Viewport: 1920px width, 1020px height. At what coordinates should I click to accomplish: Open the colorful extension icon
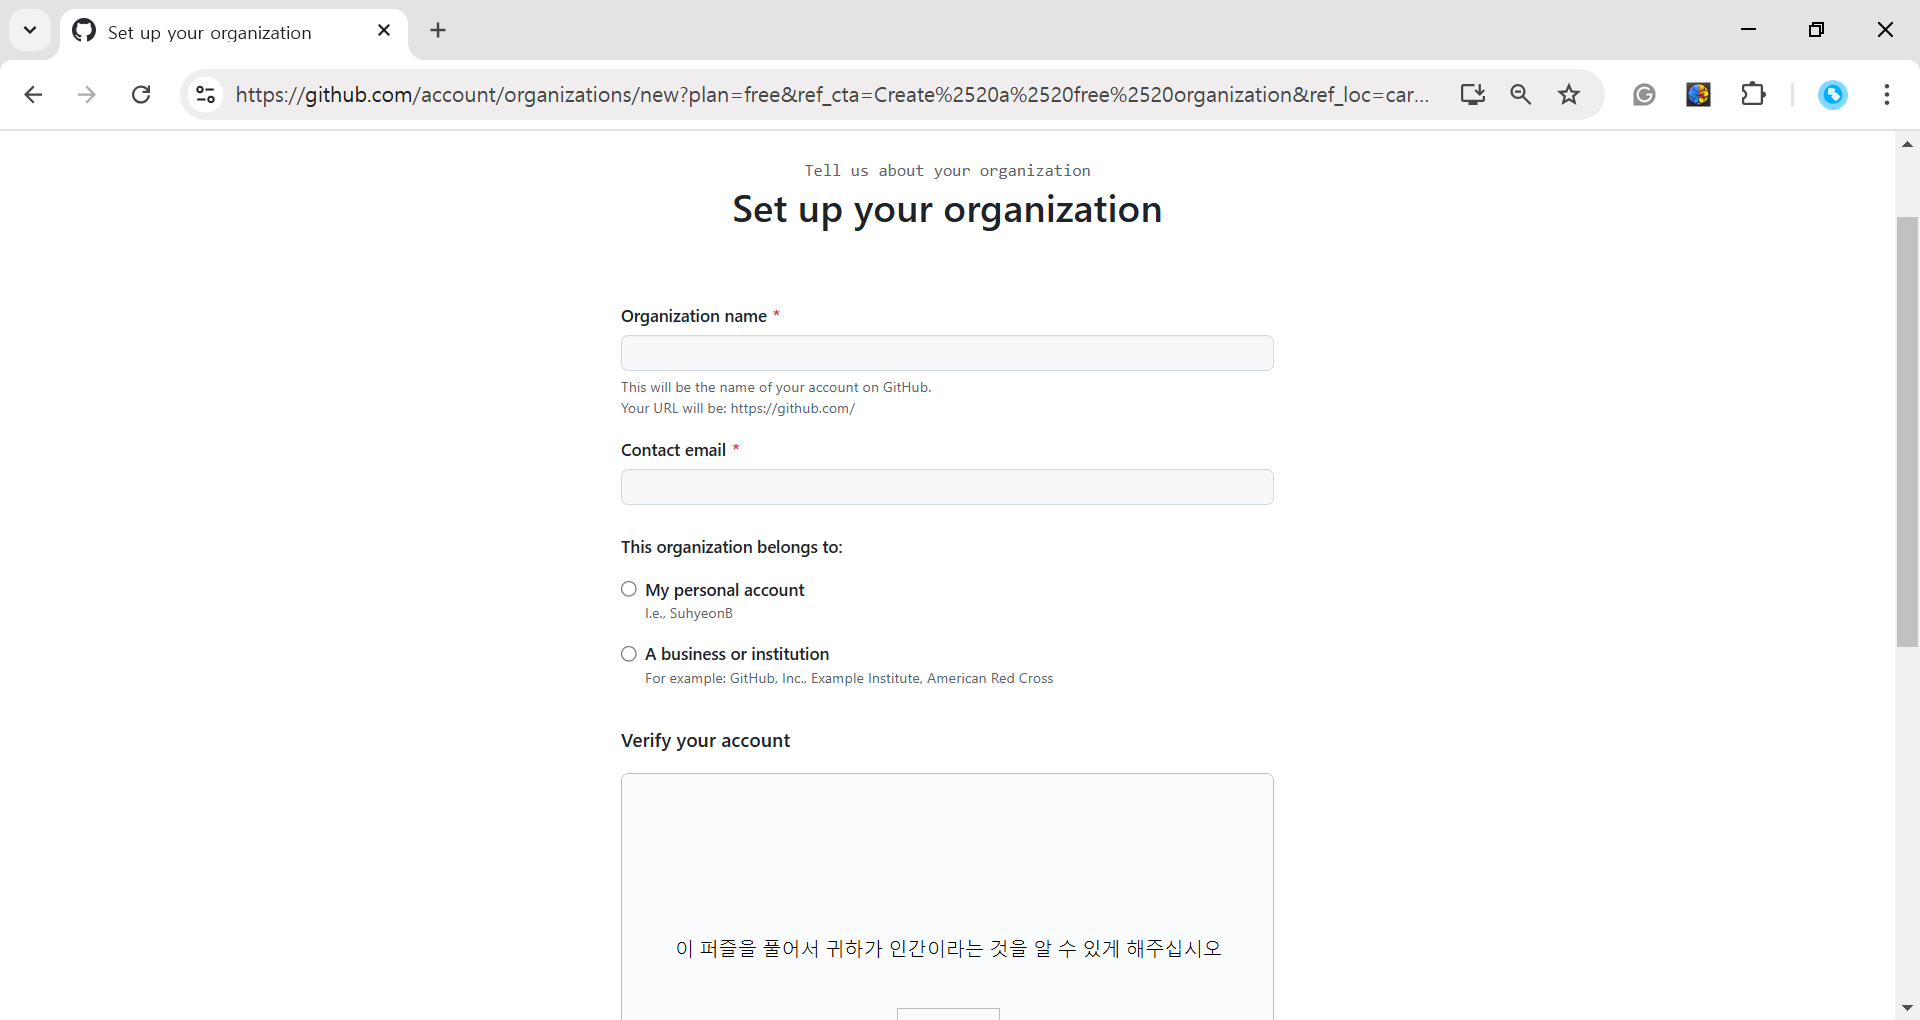tap(1698, 94)
